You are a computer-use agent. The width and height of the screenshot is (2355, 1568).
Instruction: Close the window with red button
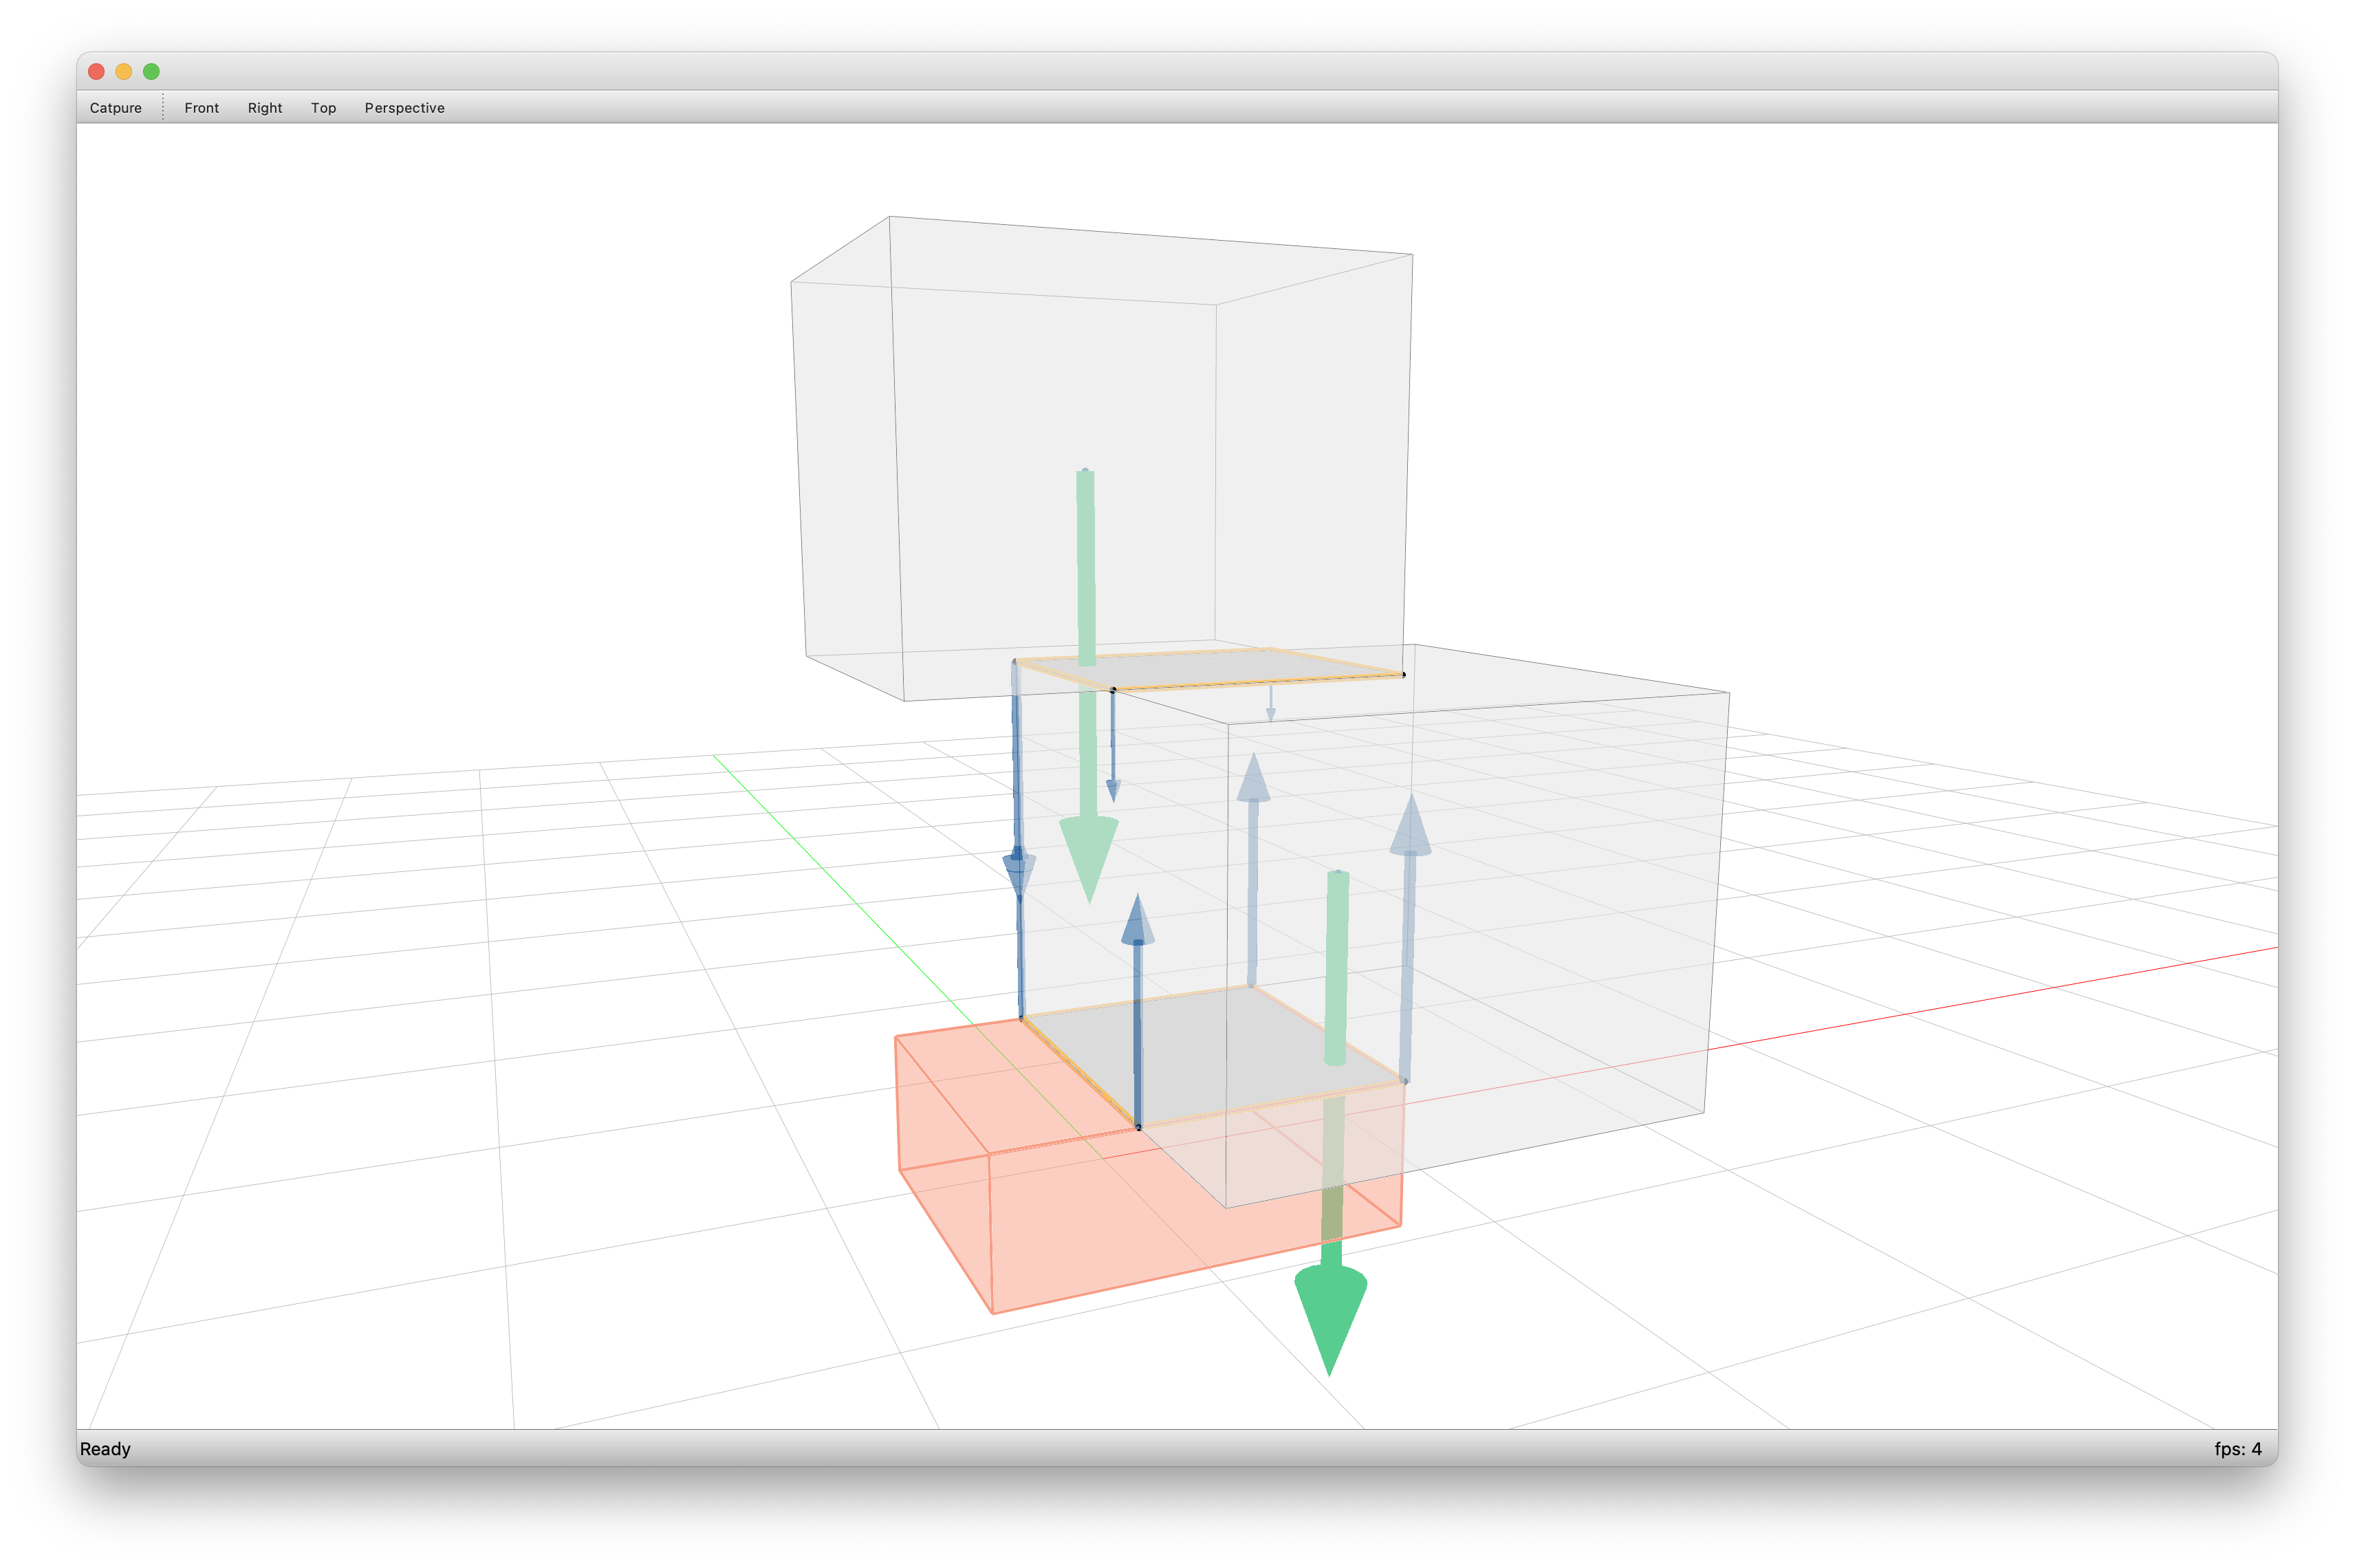(96, 71)
